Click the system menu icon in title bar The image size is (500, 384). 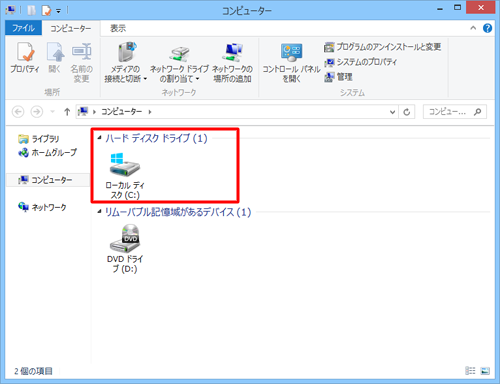[x=10, y=10]
